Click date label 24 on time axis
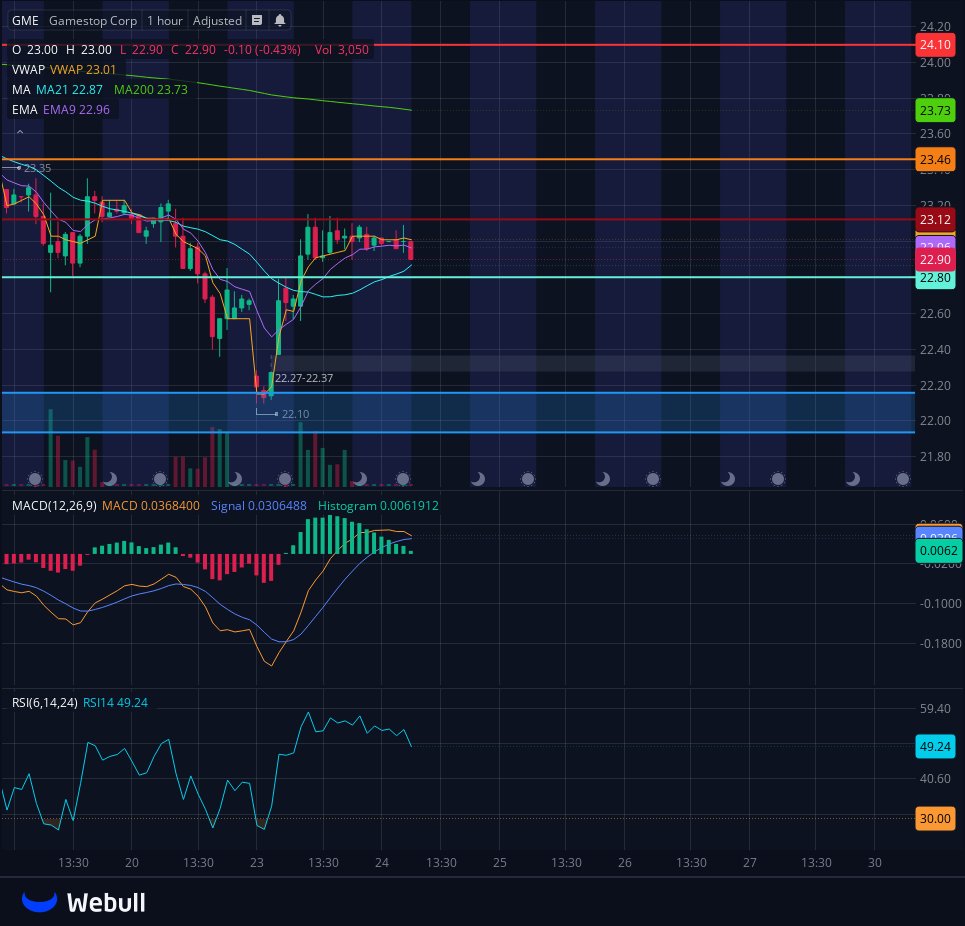This screenshot has width=965, height=926. [382, 863]
